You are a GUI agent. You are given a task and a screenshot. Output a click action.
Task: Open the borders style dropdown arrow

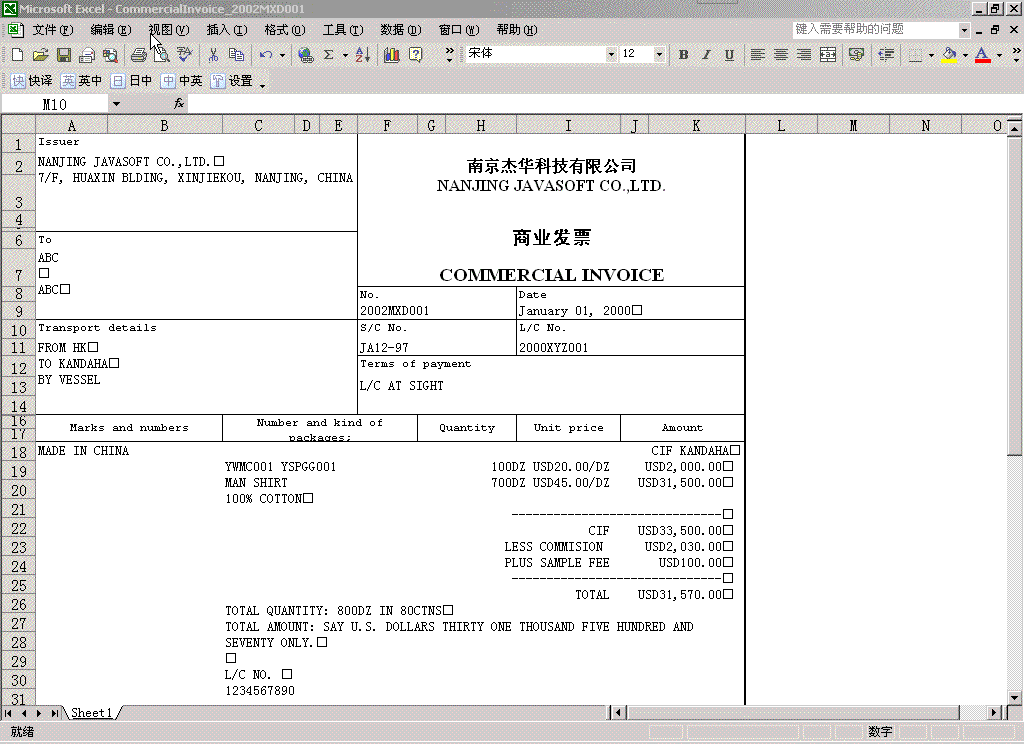[x=931, y=55]
